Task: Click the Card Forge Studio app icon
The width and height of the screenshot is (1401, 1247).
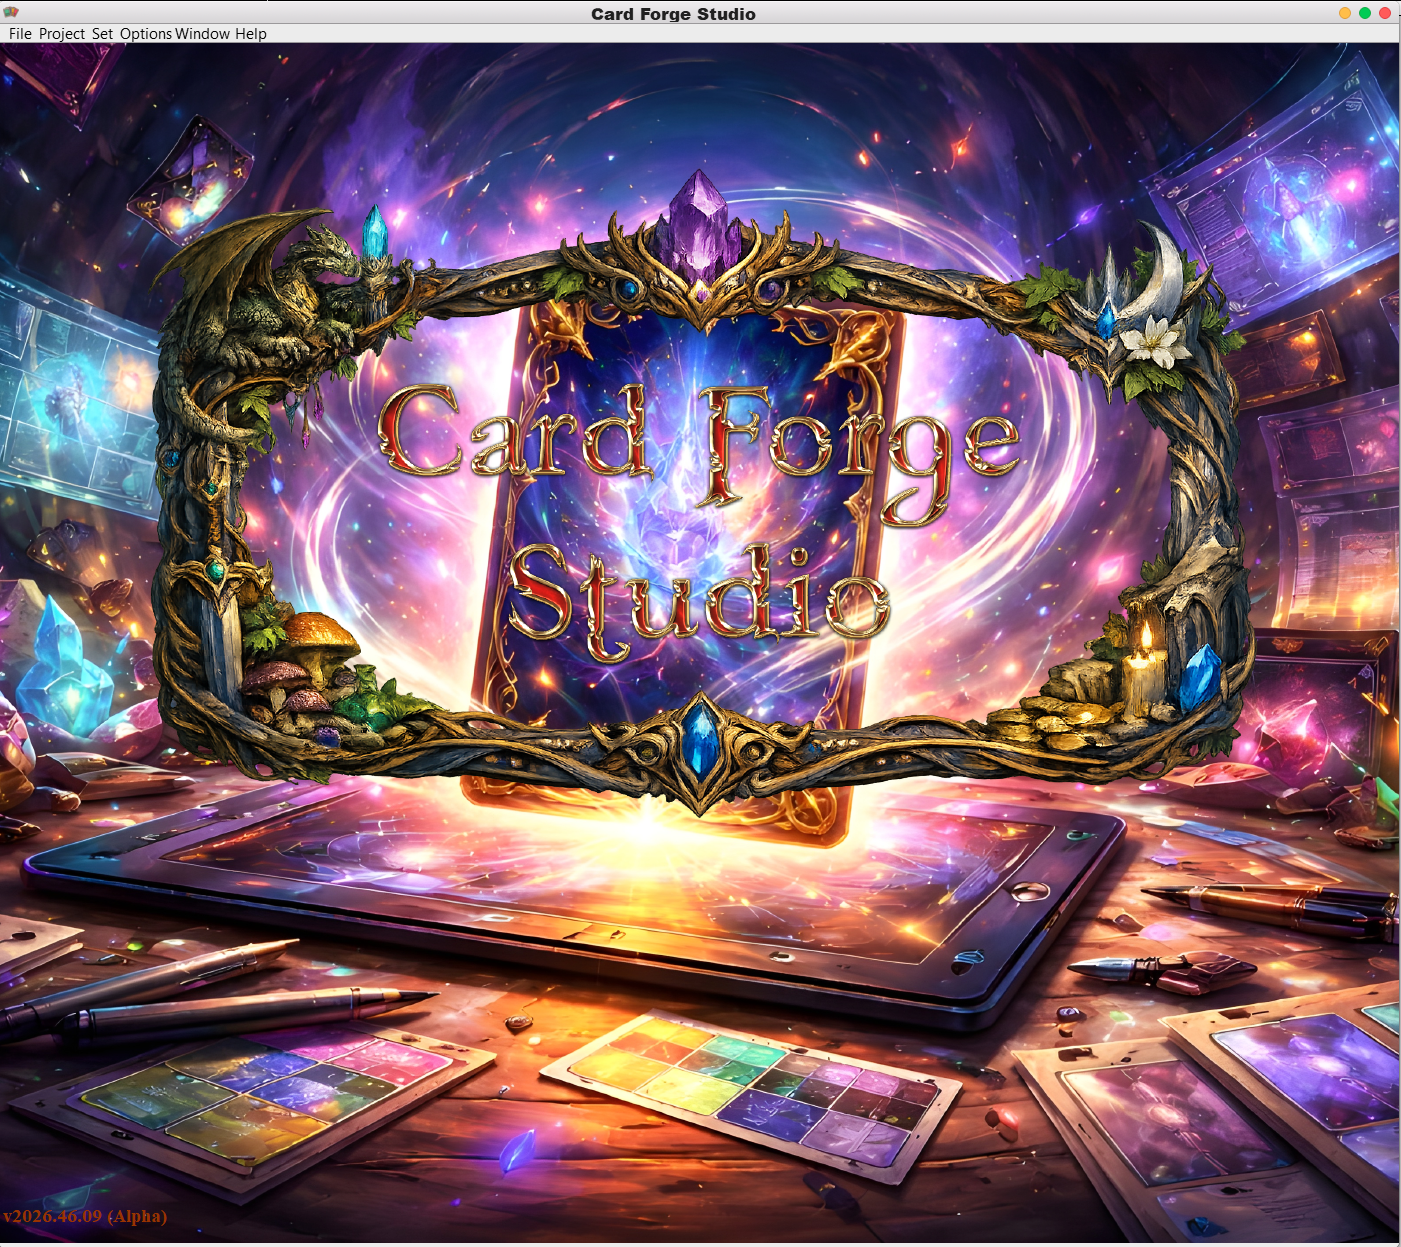Action: click(x=11, y=12)
